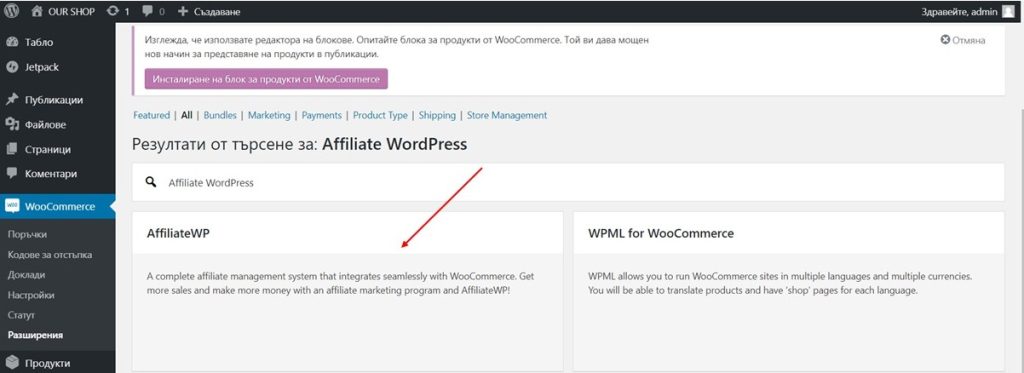Screen dimensions: 1024x373
Task: Click the Jetpack icon in sidebar
Action: coord(12,67)
